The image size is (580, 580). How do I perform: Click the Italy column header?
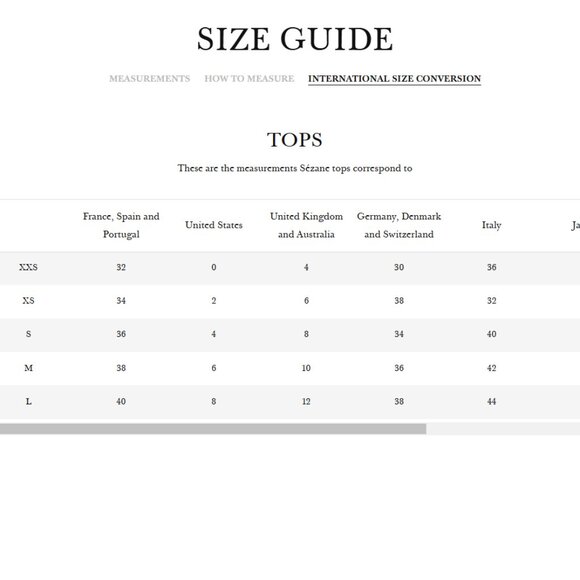492,225
